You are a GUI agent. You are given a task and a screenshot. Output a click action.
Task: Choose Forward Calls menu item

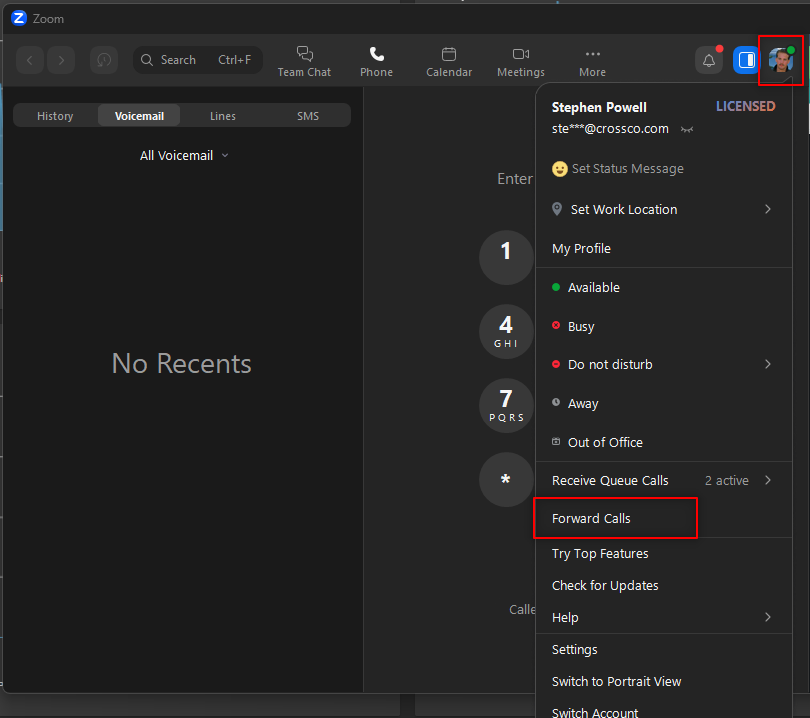coord(664,519)
